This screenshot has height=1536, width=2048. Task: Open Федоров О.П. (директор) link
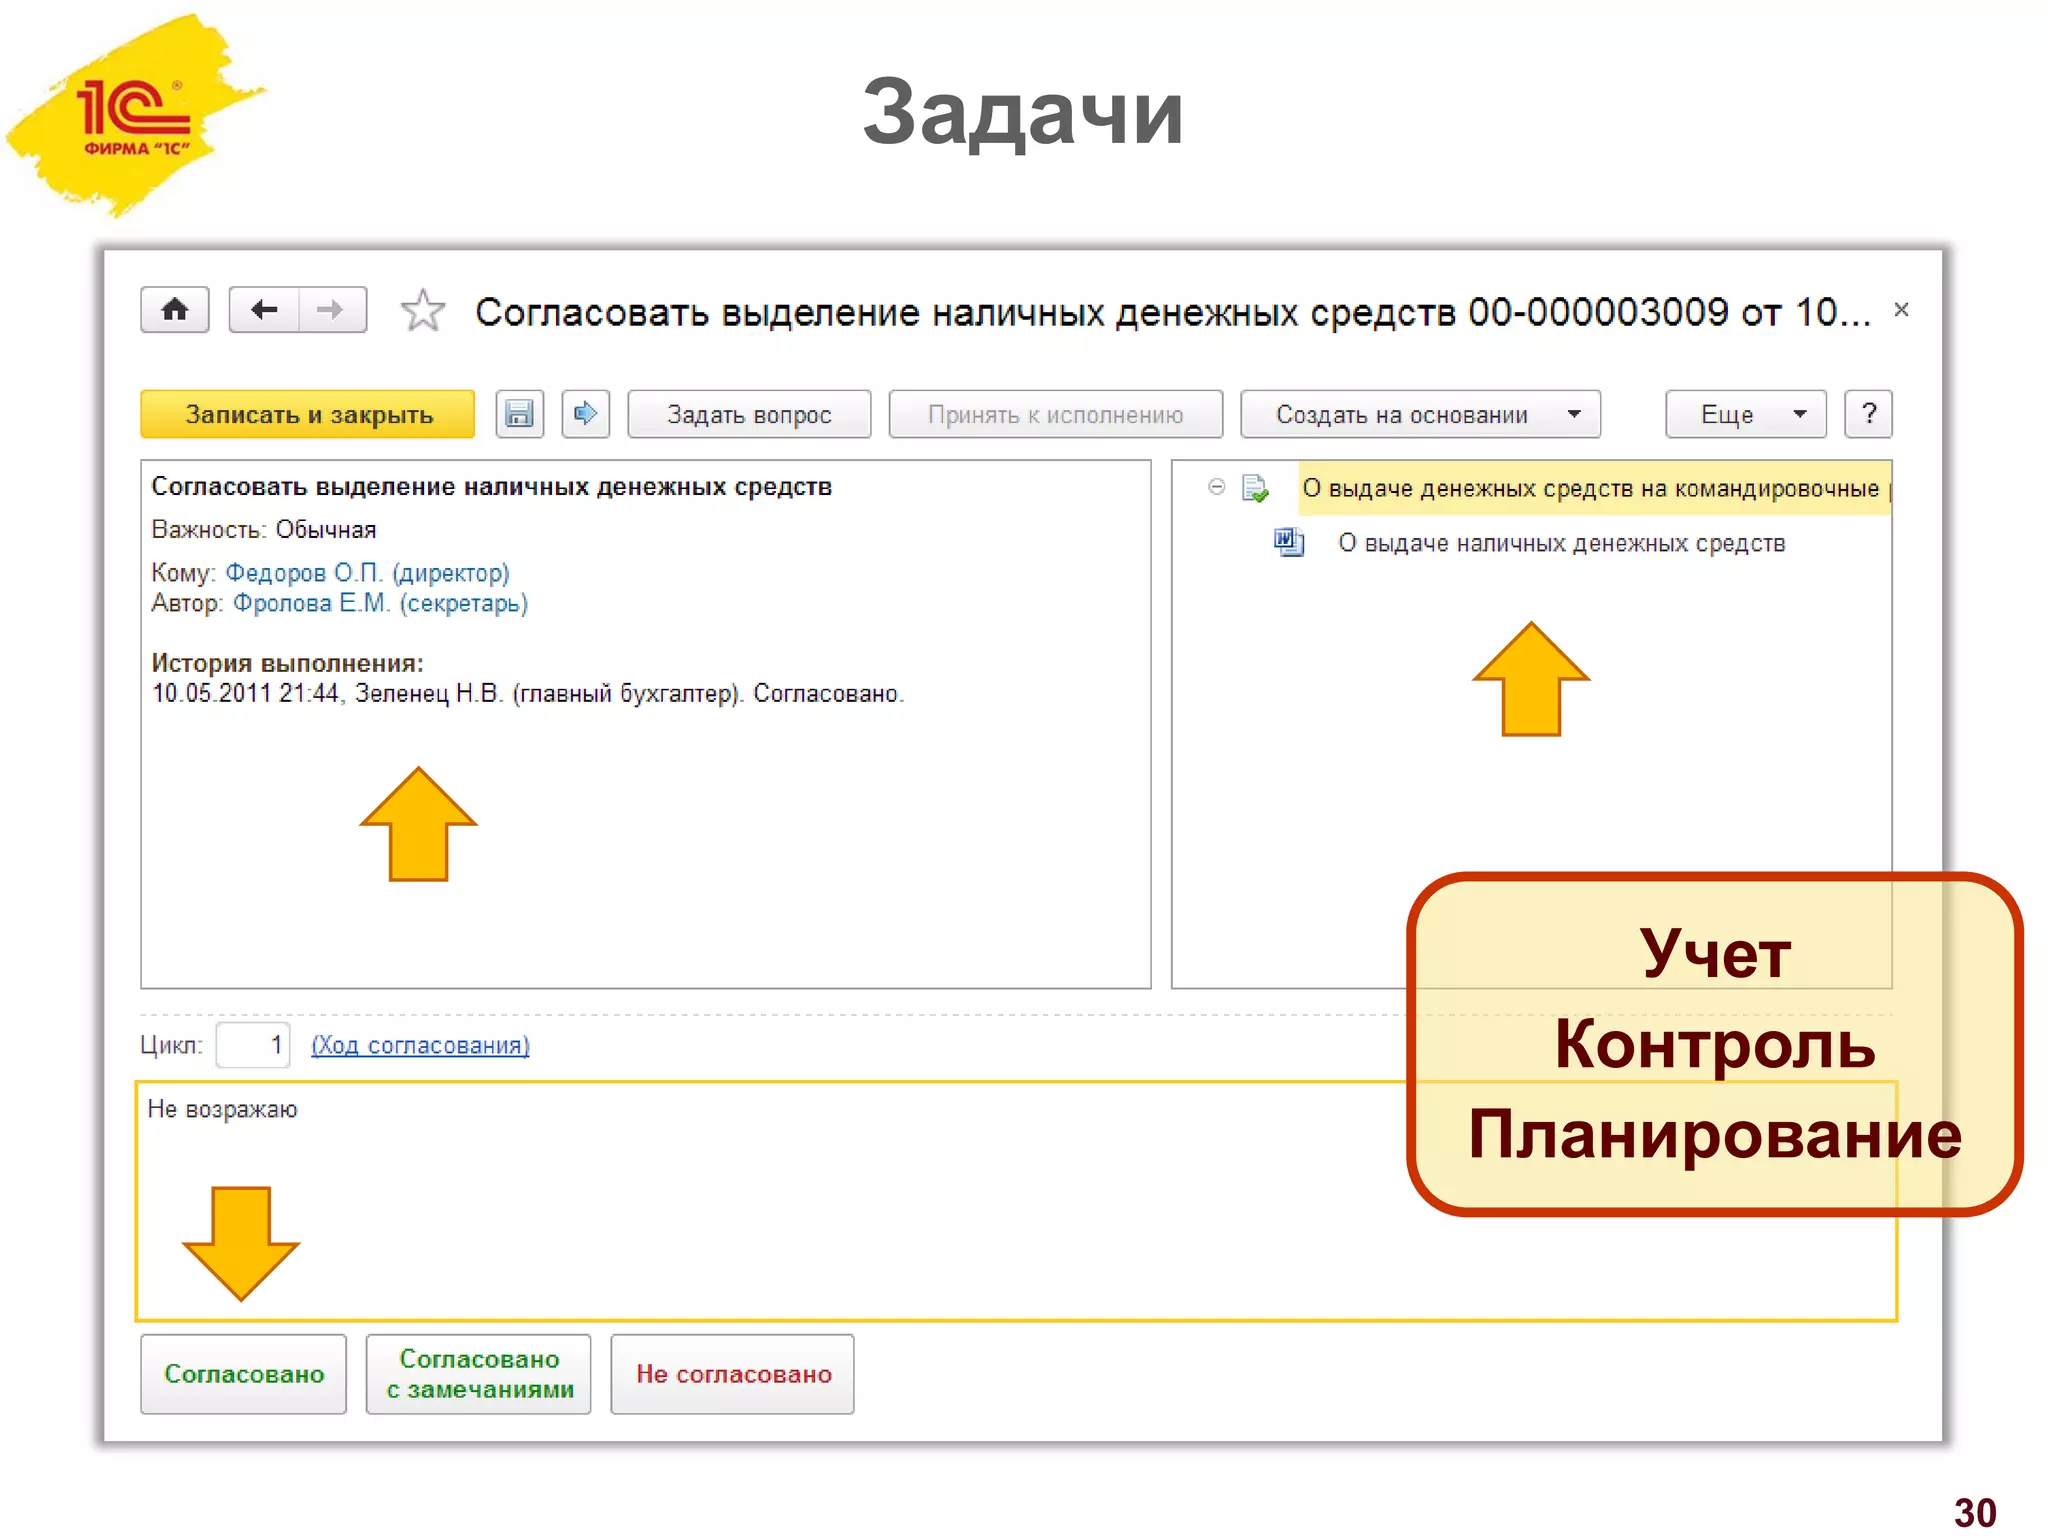367,573
